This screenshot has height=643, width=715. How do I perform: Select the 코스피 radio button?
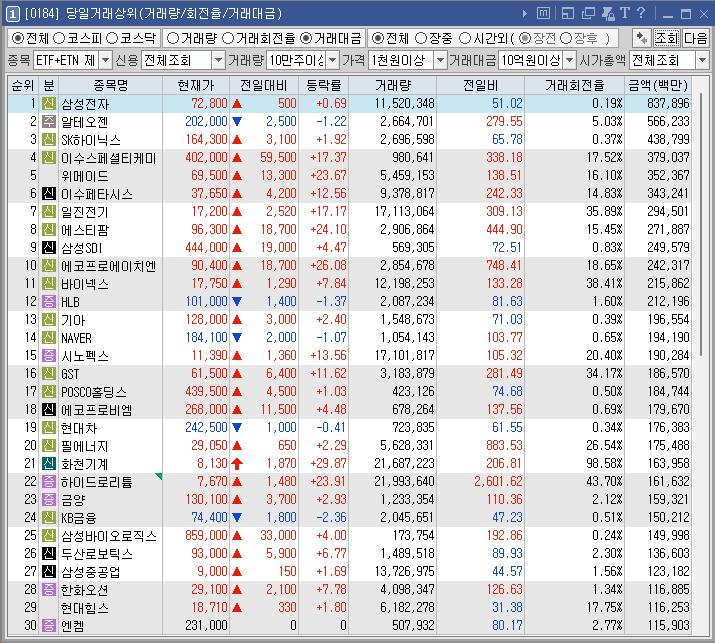pyautogui.click(x=59, y=38)
